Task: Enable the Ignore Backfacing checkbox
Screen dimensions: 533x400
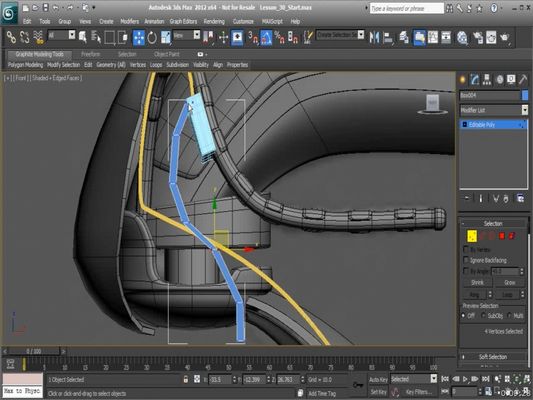Action: coord(466,260)
